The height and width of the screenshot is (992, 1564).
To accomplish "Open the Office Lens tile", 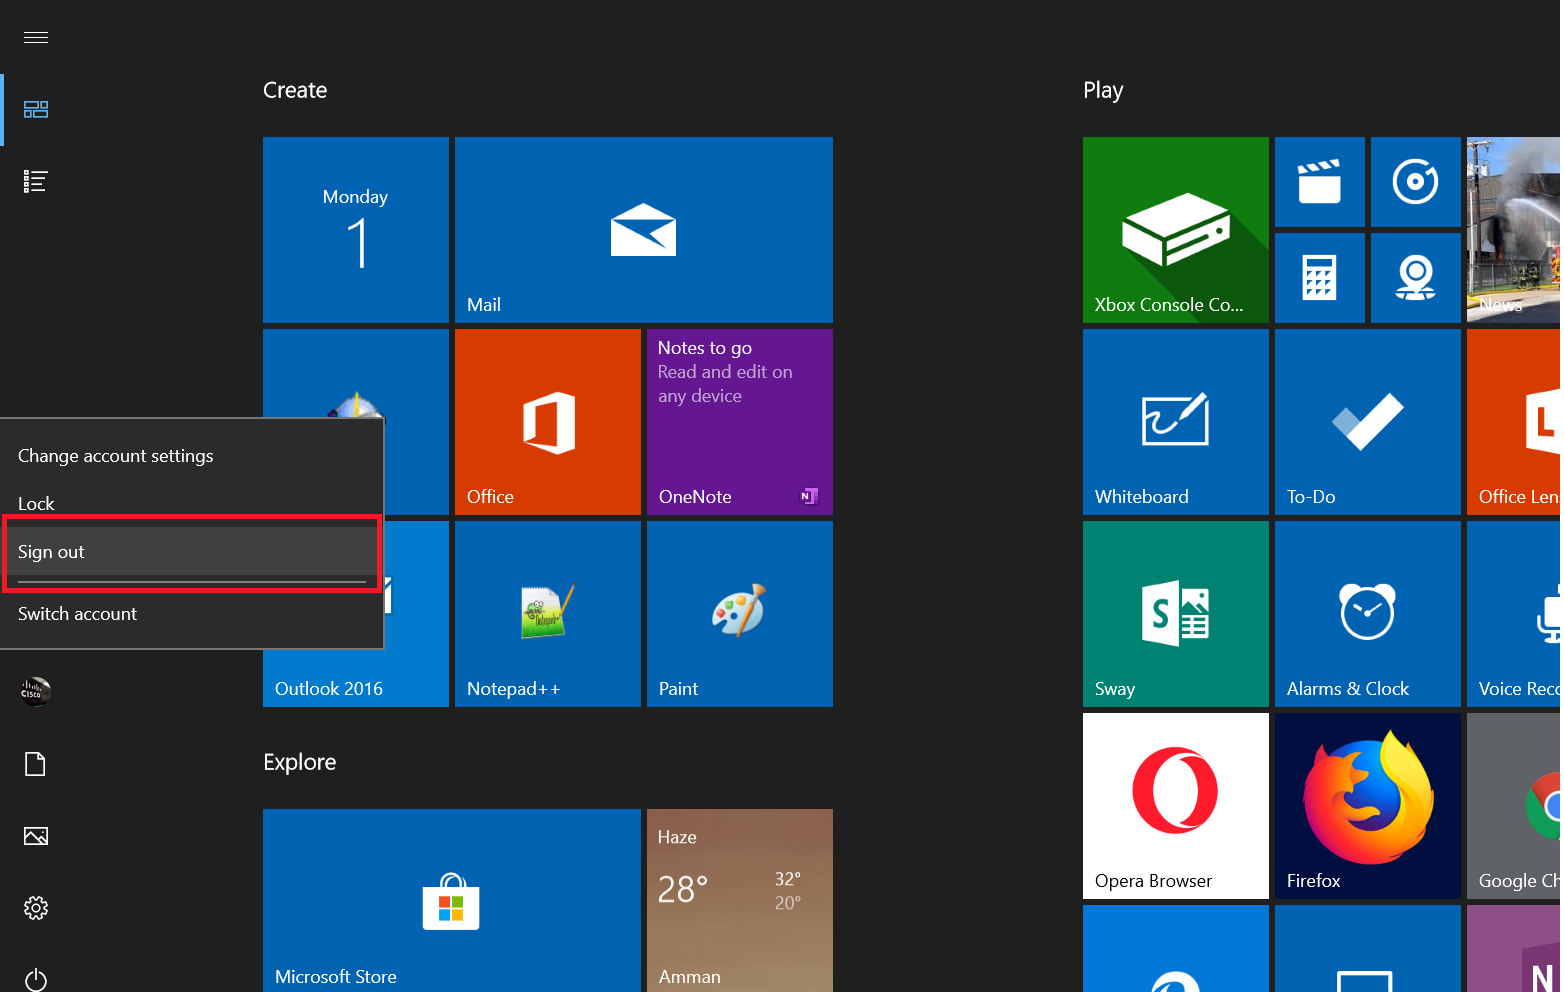I will pyautogui.click(x=1514, y=422).
